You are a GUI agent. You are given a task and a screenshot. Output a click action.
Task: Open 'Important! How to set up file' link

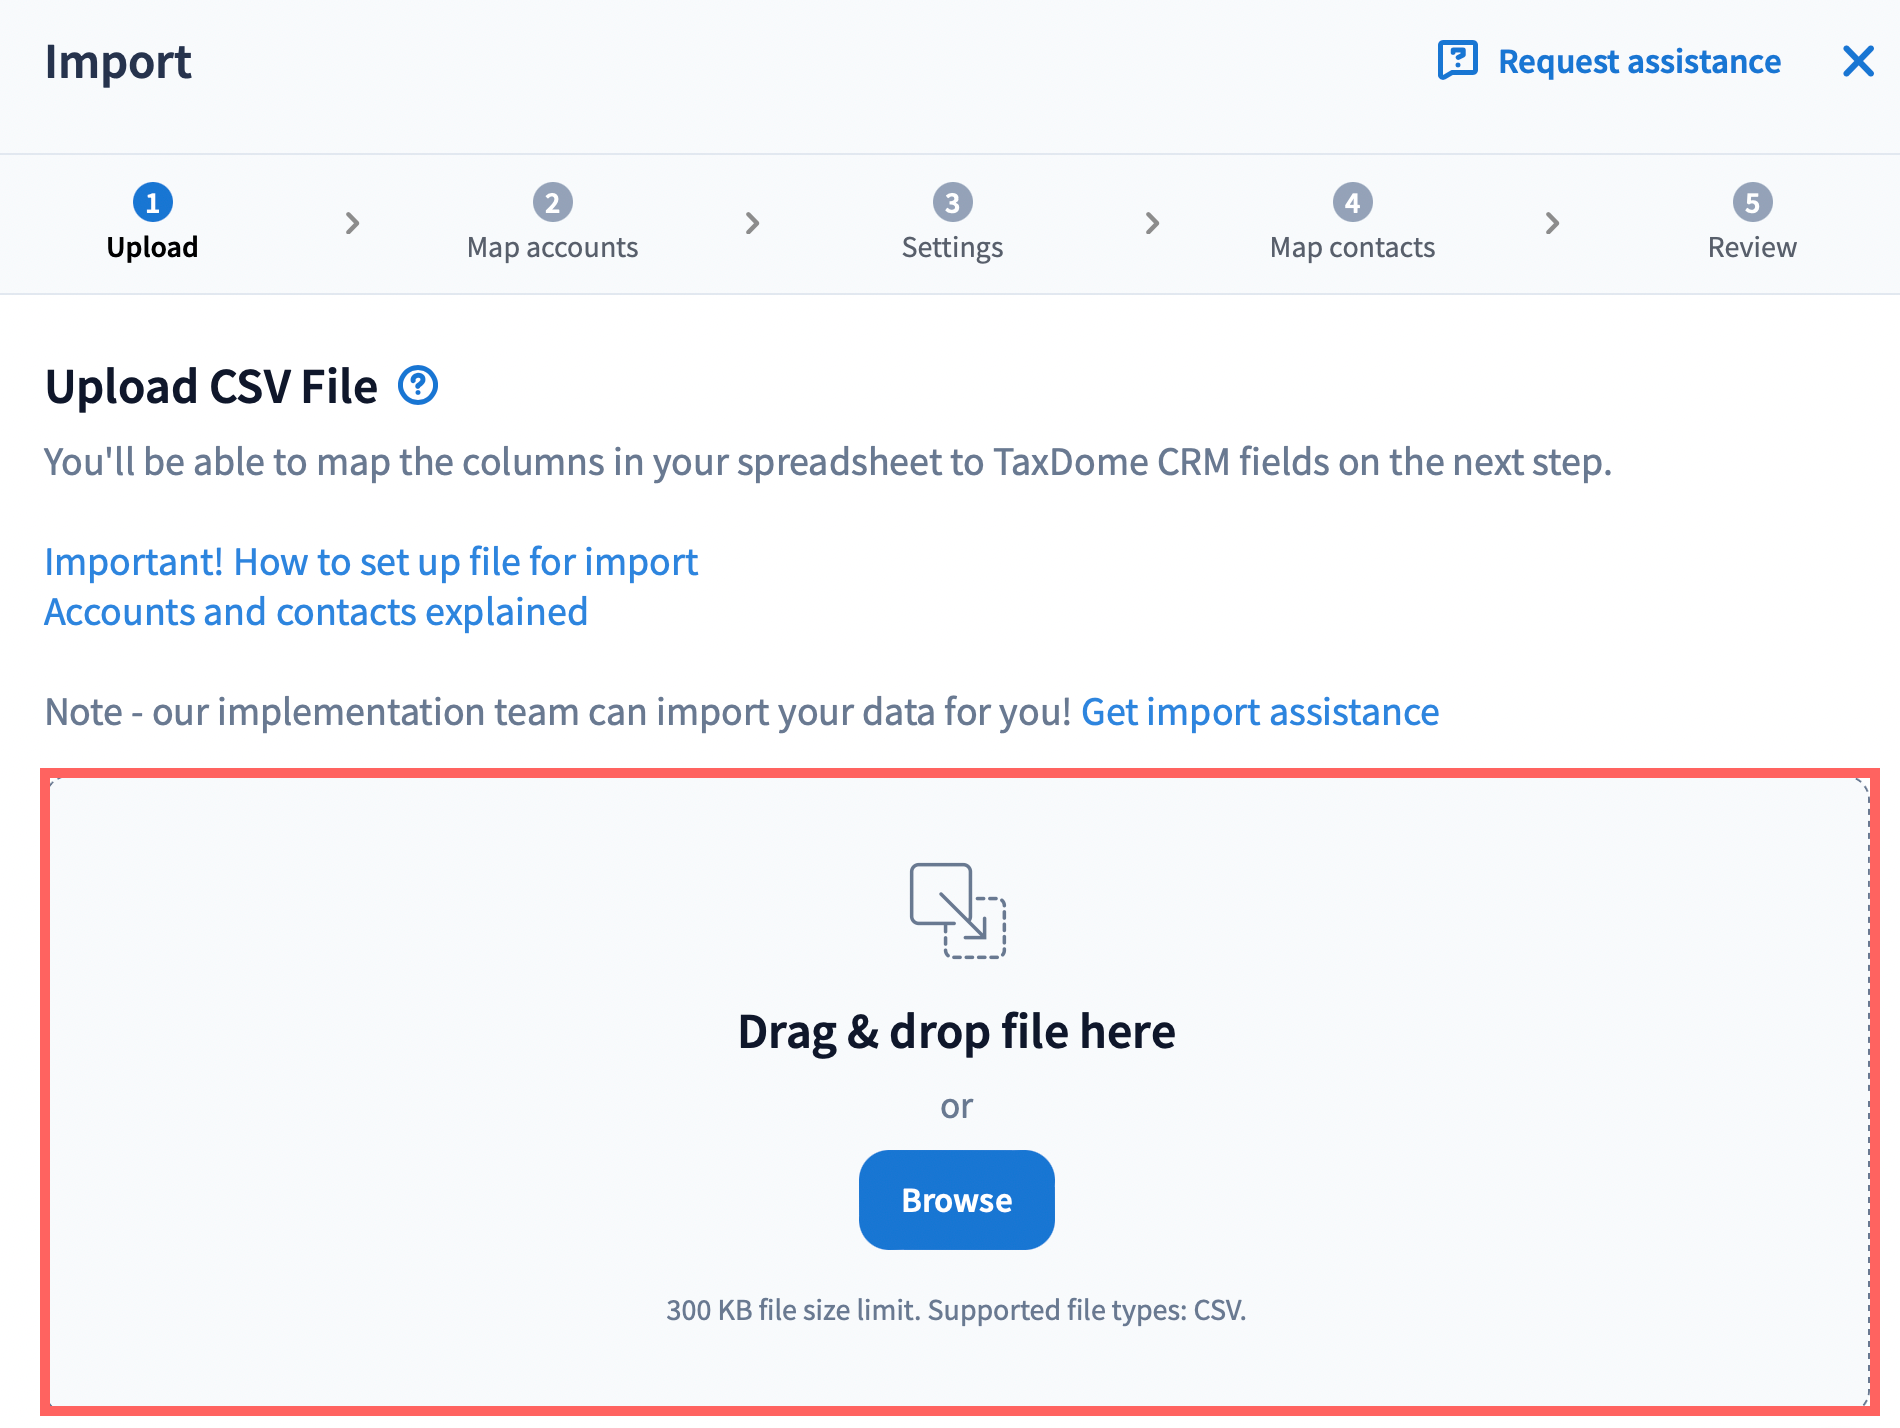click(371, 562)
